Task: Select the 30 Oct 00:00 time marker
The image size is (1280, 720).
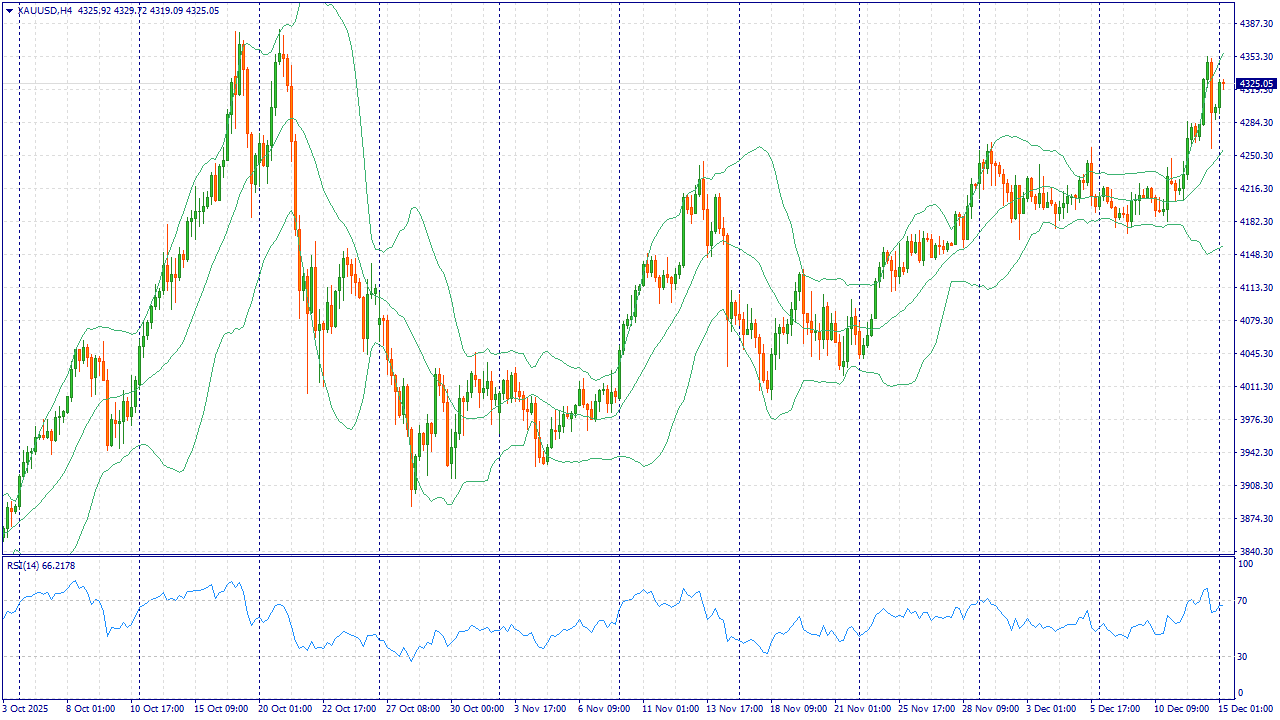Action: (479, 709)
